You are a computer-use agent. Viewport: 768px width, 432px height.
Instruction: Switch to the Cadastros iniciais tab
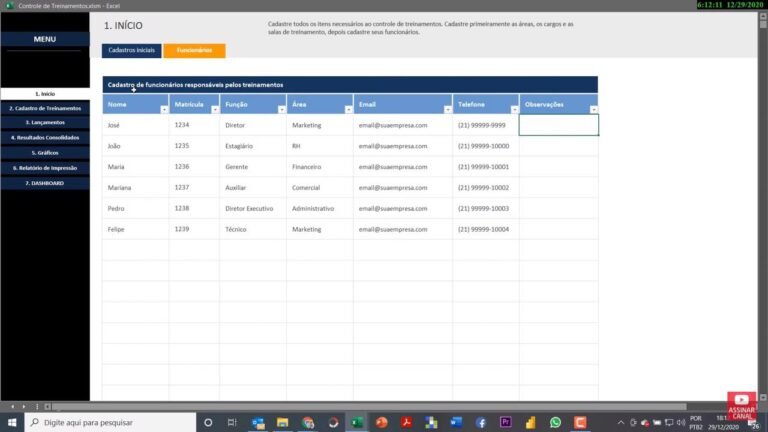pyautogui.click(x=131, y=50)
